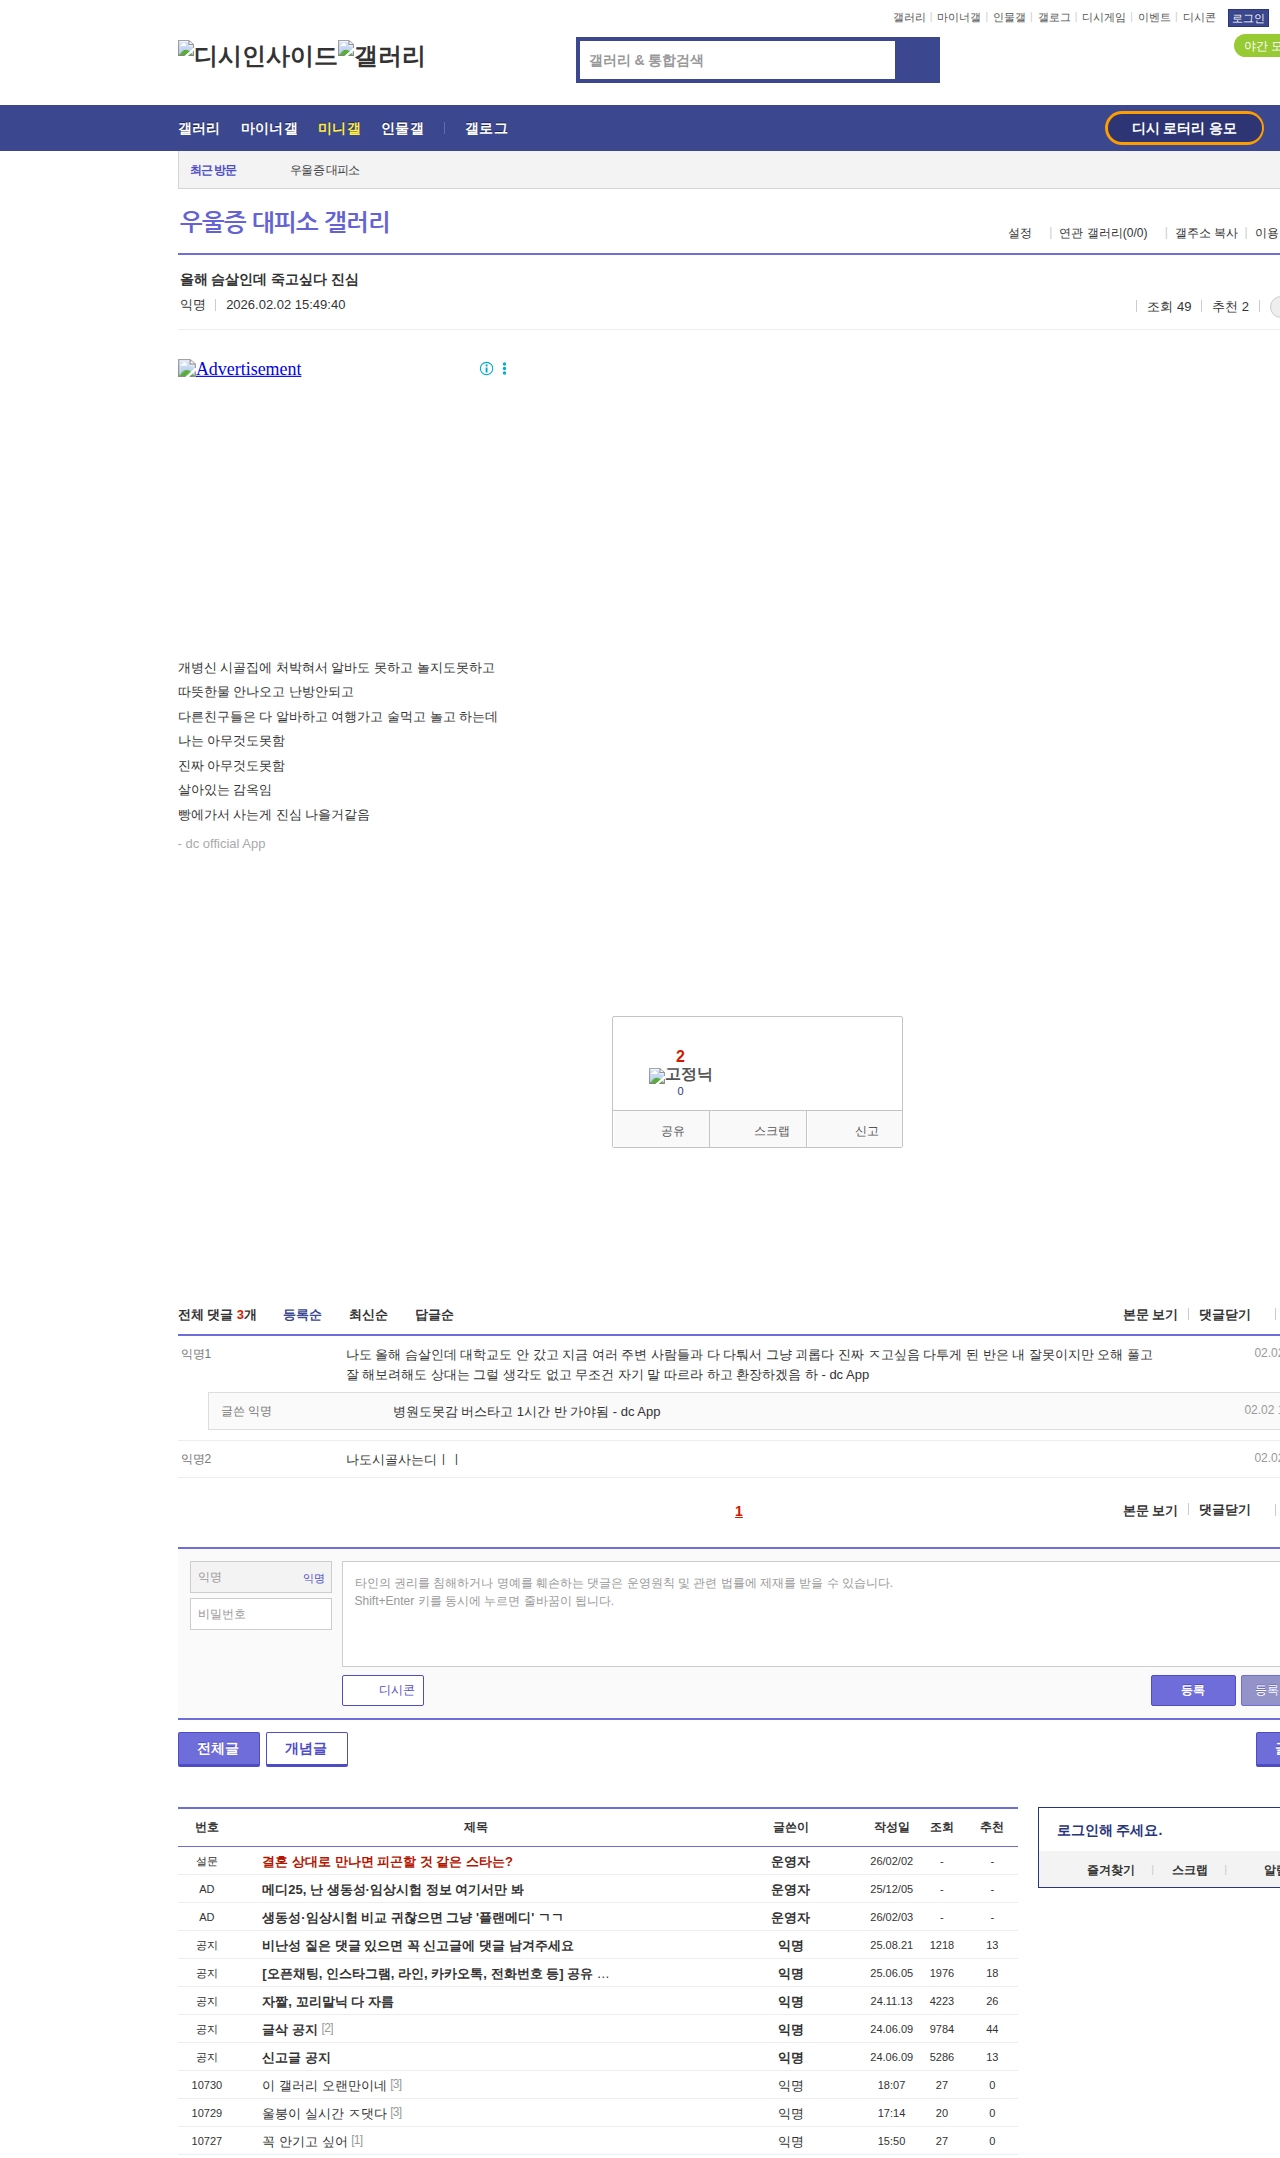Open the small 마이너갤 link in the top links
The height and width of the screenshot is (2158, 1280).
(958, 18)
